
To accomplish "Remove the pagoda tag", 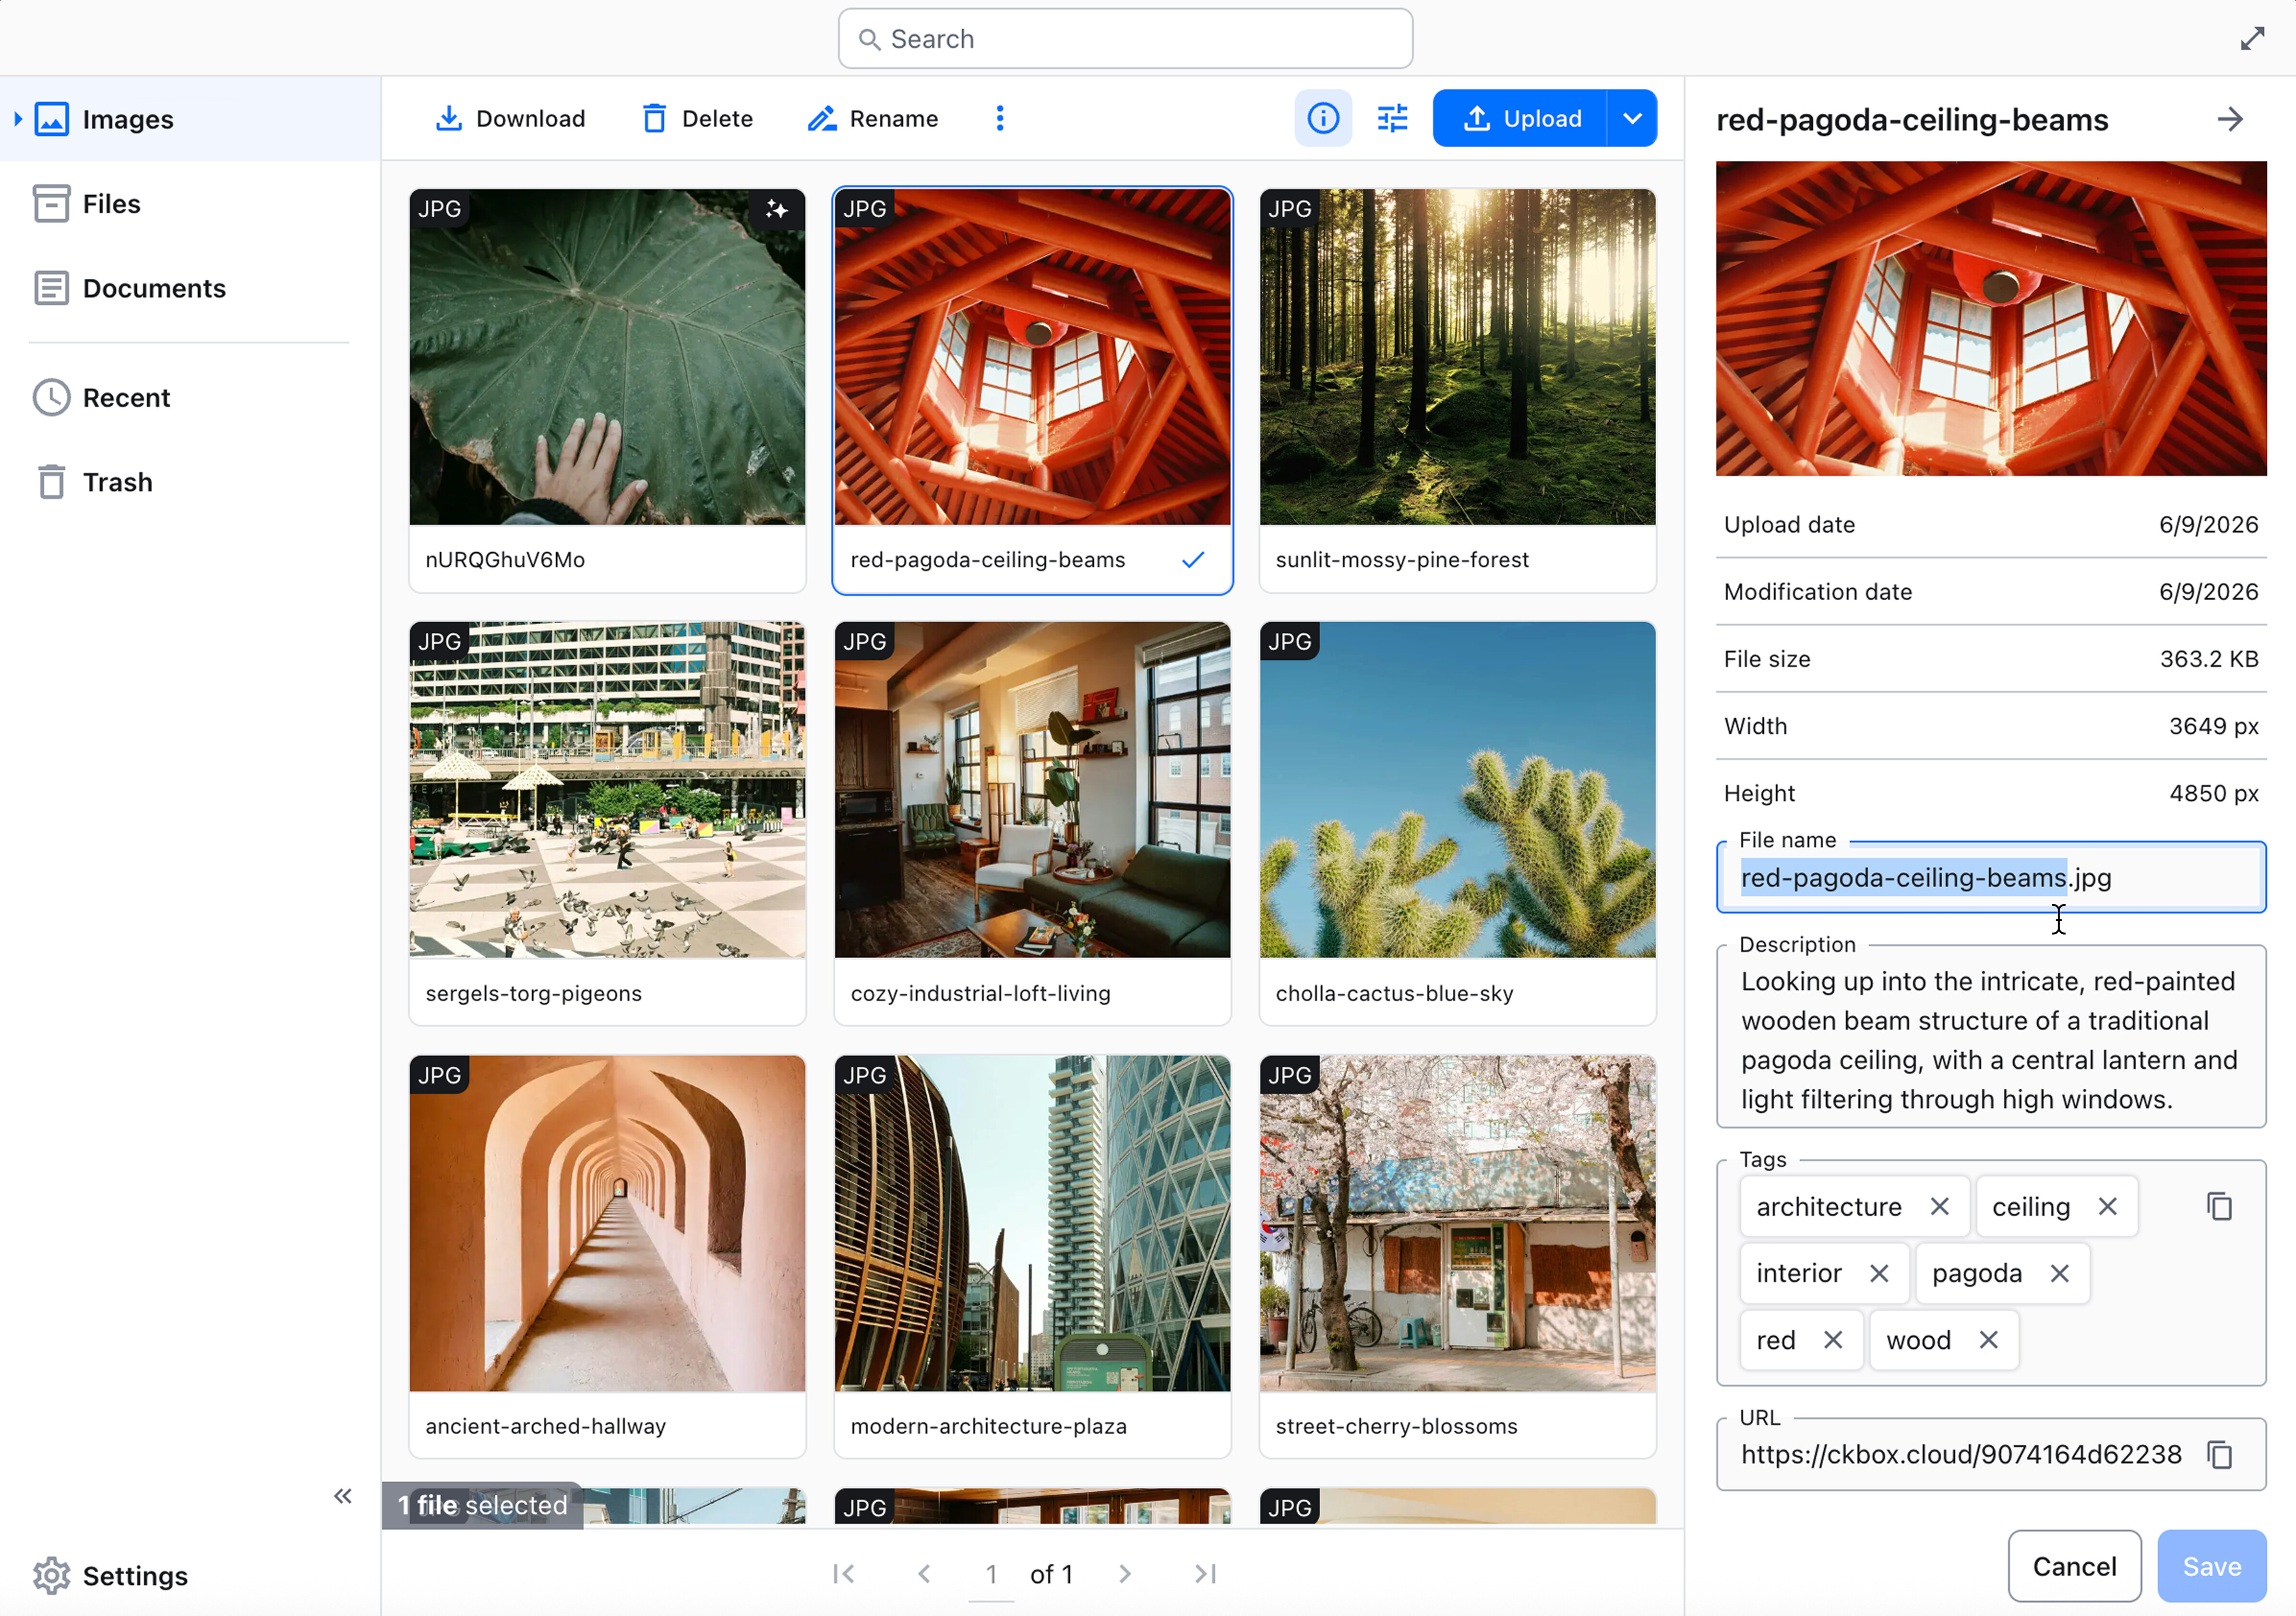I will click(x=2059, y=1273).
